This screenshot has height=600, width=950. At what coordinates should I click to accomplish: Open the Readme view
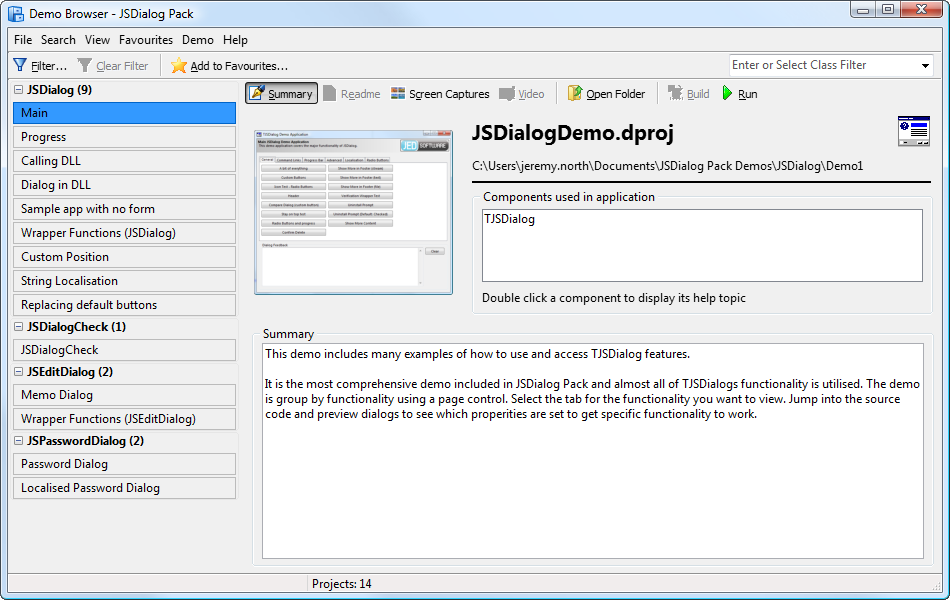point(353,94)
